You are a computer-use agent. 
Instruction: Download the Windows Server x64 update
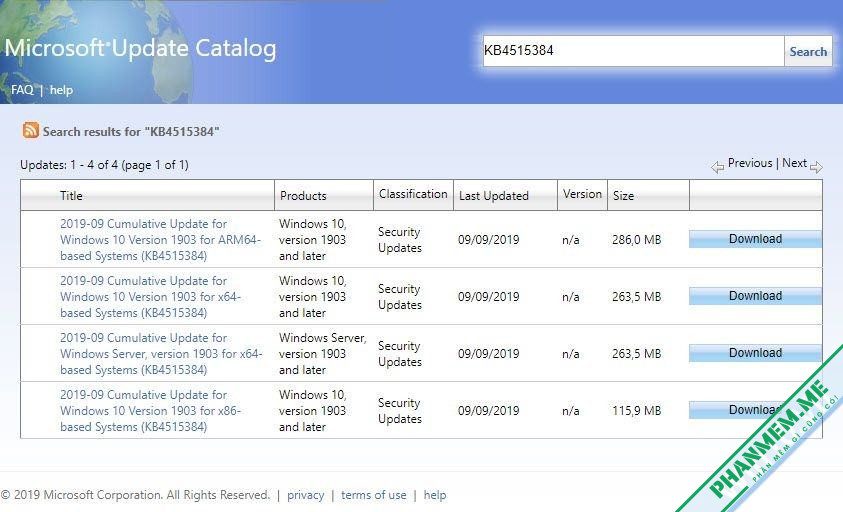click(x=755, y=353)
